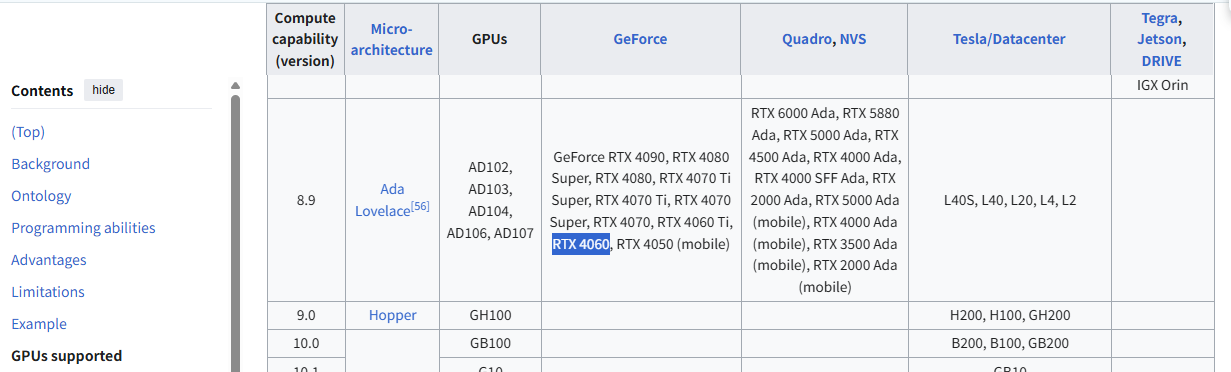The image size is (1231, 372).
Task: Go to the Limitations section
Action: (48, 292)
